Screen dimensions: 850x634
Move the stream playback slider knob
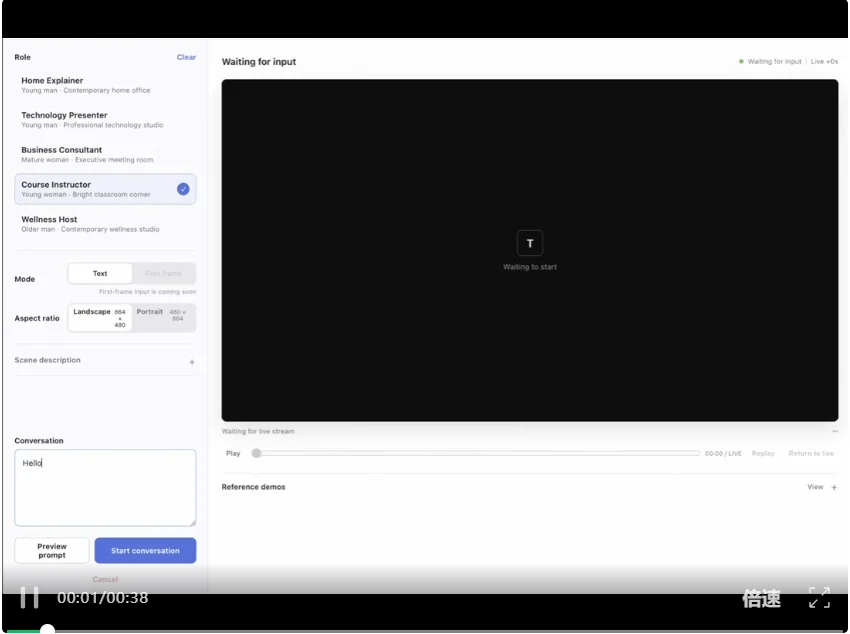tap(256, 453)
